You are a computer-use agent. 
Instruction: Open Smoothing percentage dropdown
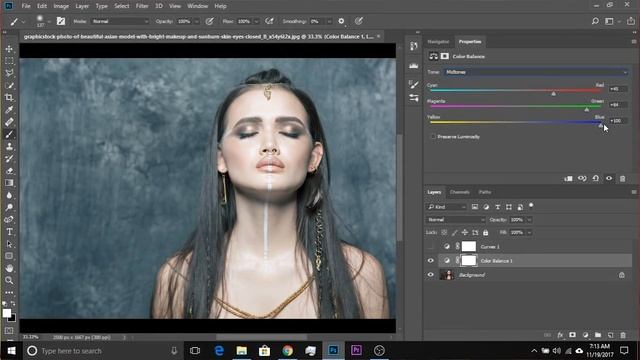pos(329,21)
